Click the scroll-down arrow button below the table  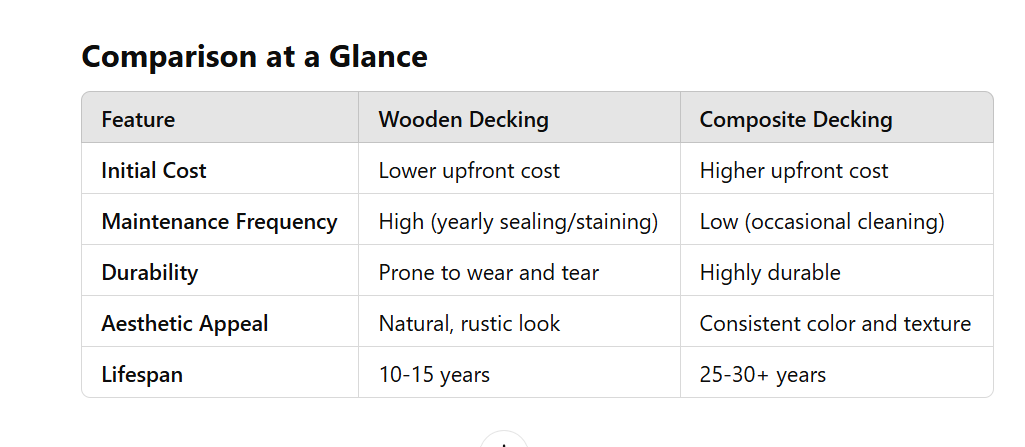(x=503, y=441)
